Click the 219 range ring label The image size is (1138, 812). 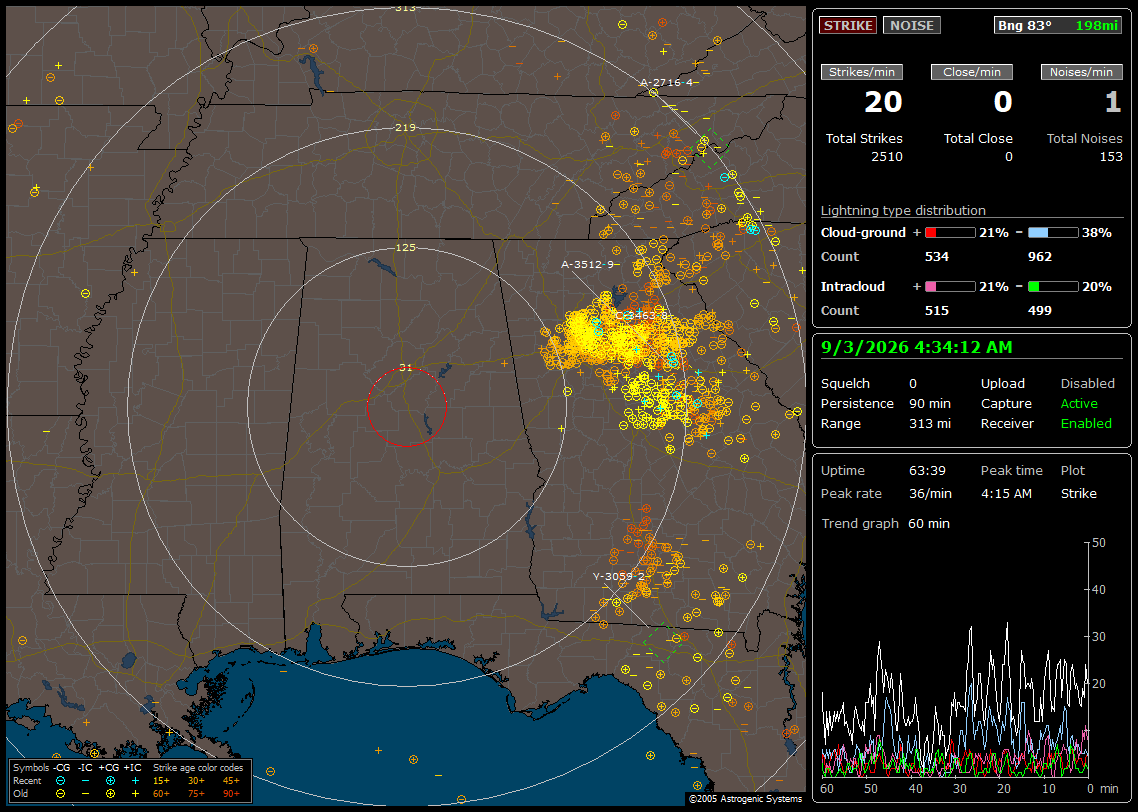[406, 128]
